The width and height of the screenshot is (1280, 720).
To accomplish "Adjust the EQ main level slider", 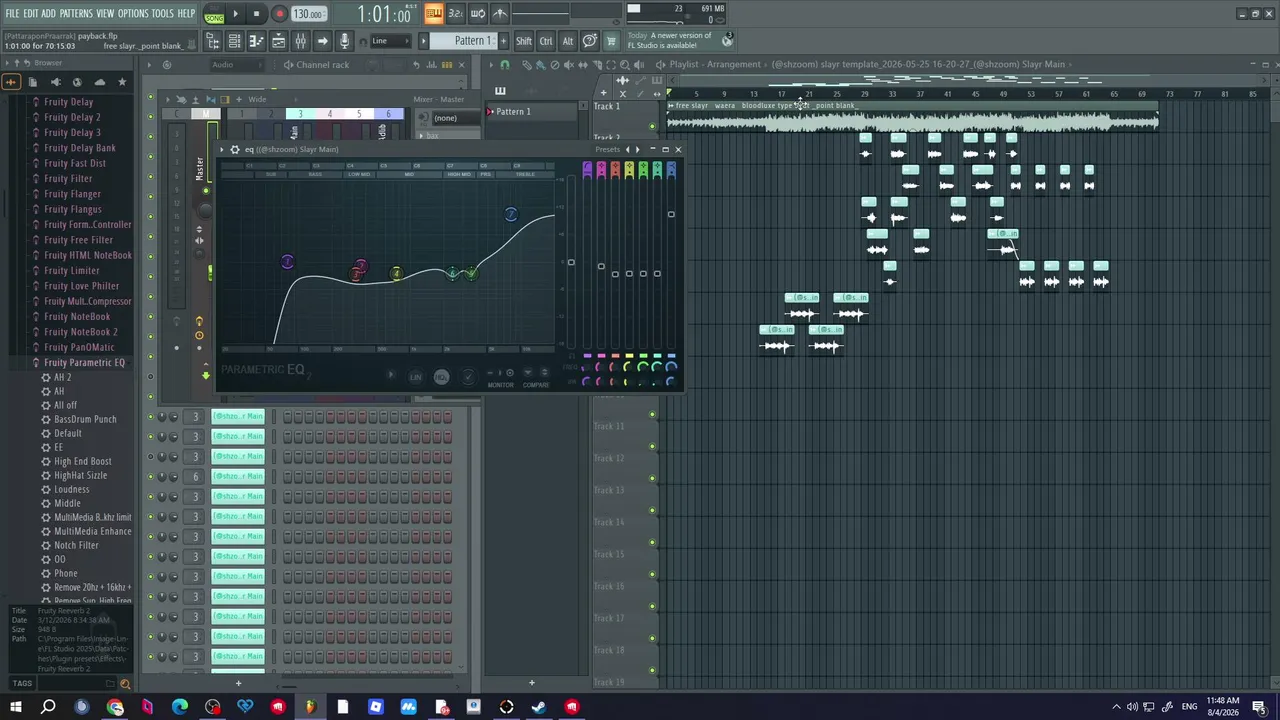I will [571, 263].
